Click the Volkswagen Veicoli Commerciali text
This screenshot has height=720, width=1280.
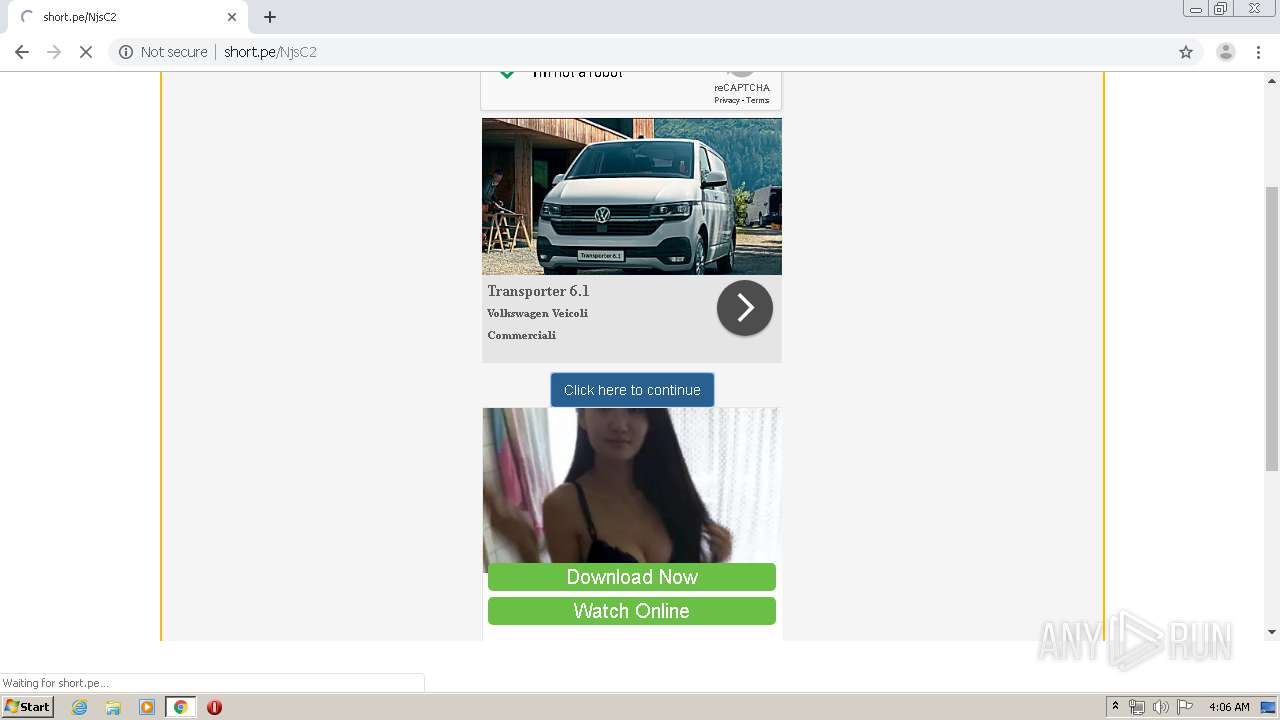[537, 324]
